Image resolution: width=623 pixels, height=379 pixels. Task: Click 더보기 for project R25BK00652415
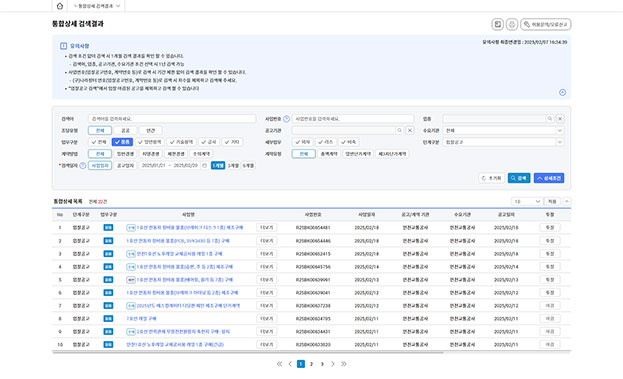(x=267, y=253)
